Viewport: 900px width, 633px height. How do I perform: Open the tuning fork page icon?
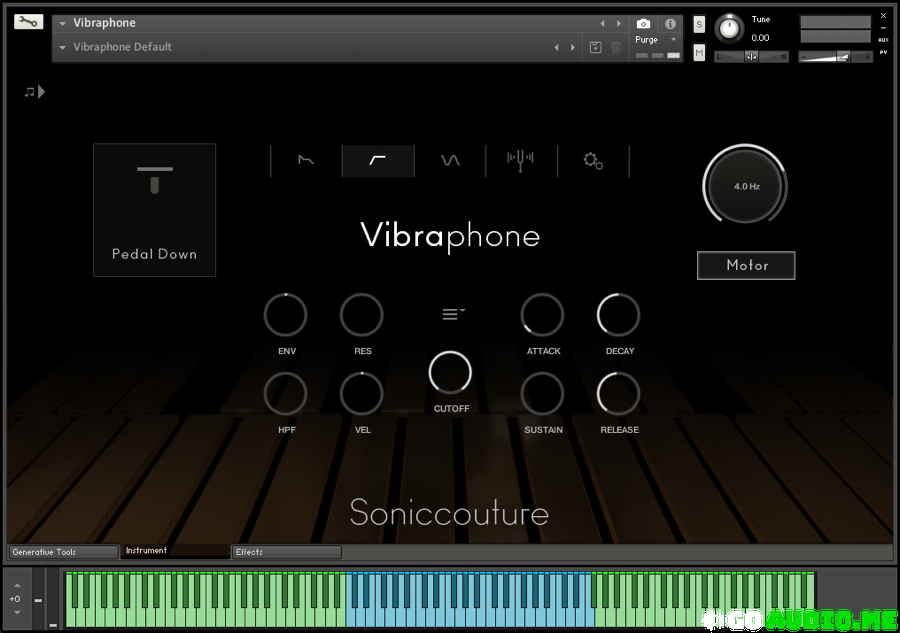coord(520,161)
